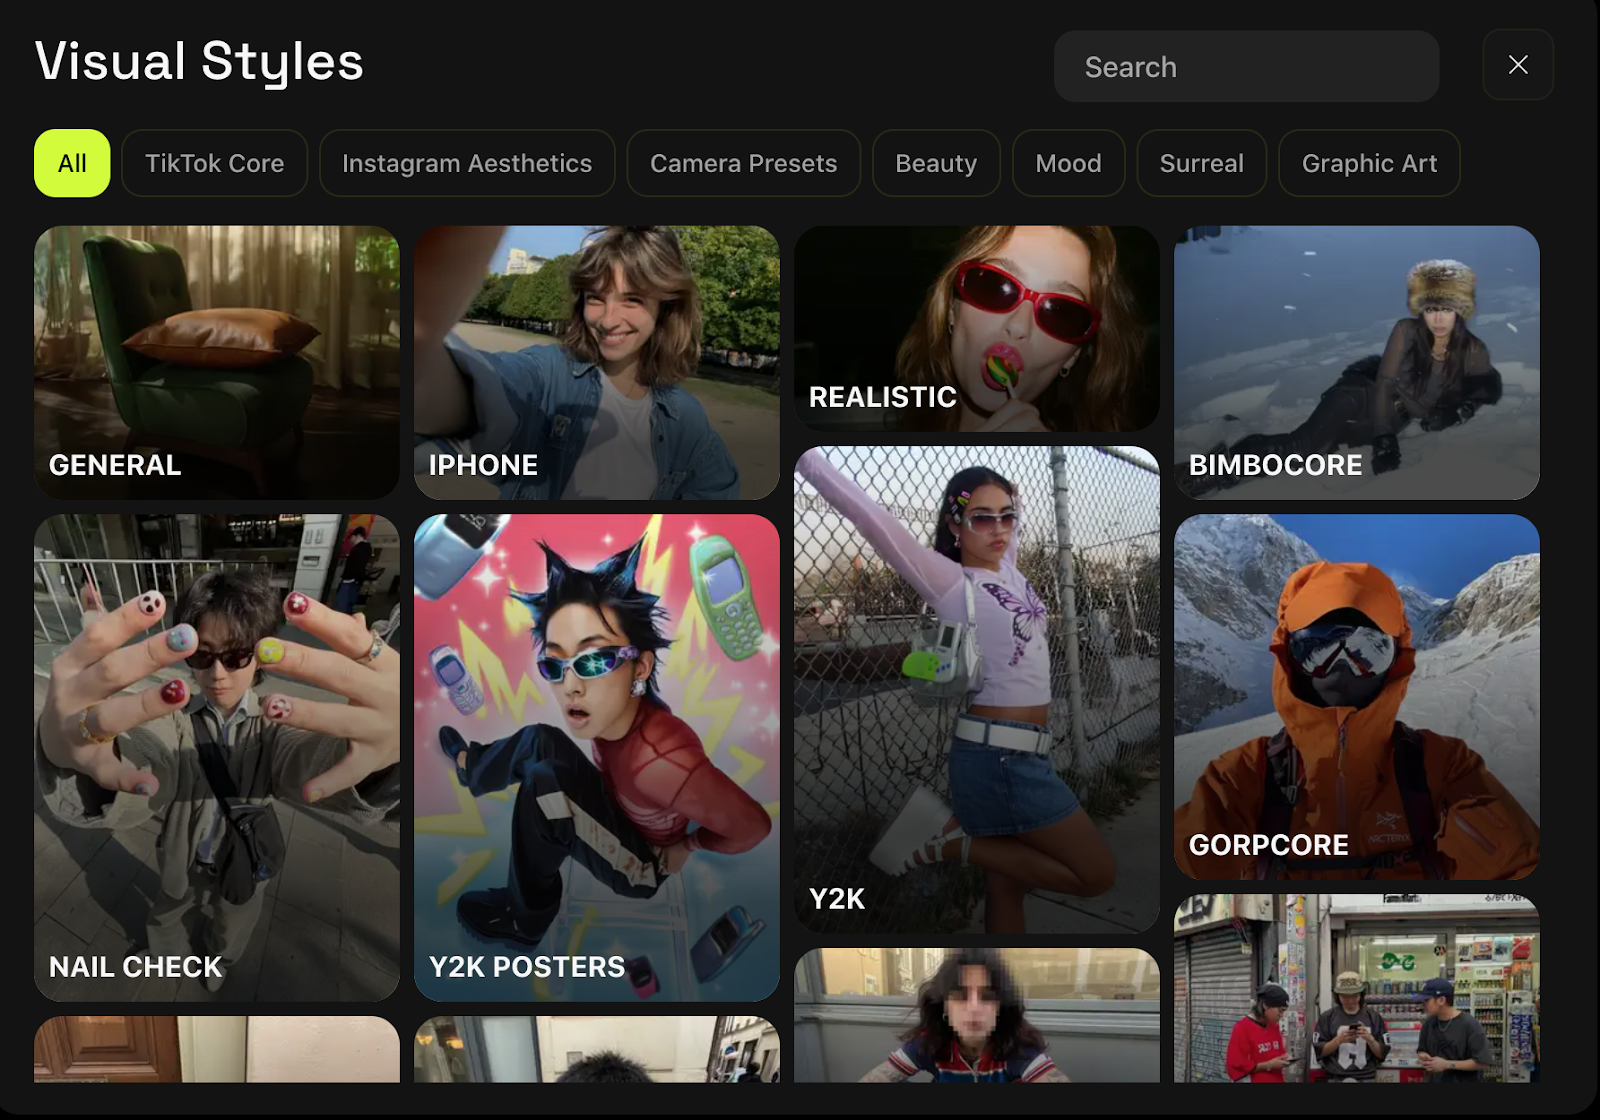Image resolution: width=1600 pixels, height=1120 pixels.
Task: Pick the REALISTIC visual style
Action: tap(977, 329)
